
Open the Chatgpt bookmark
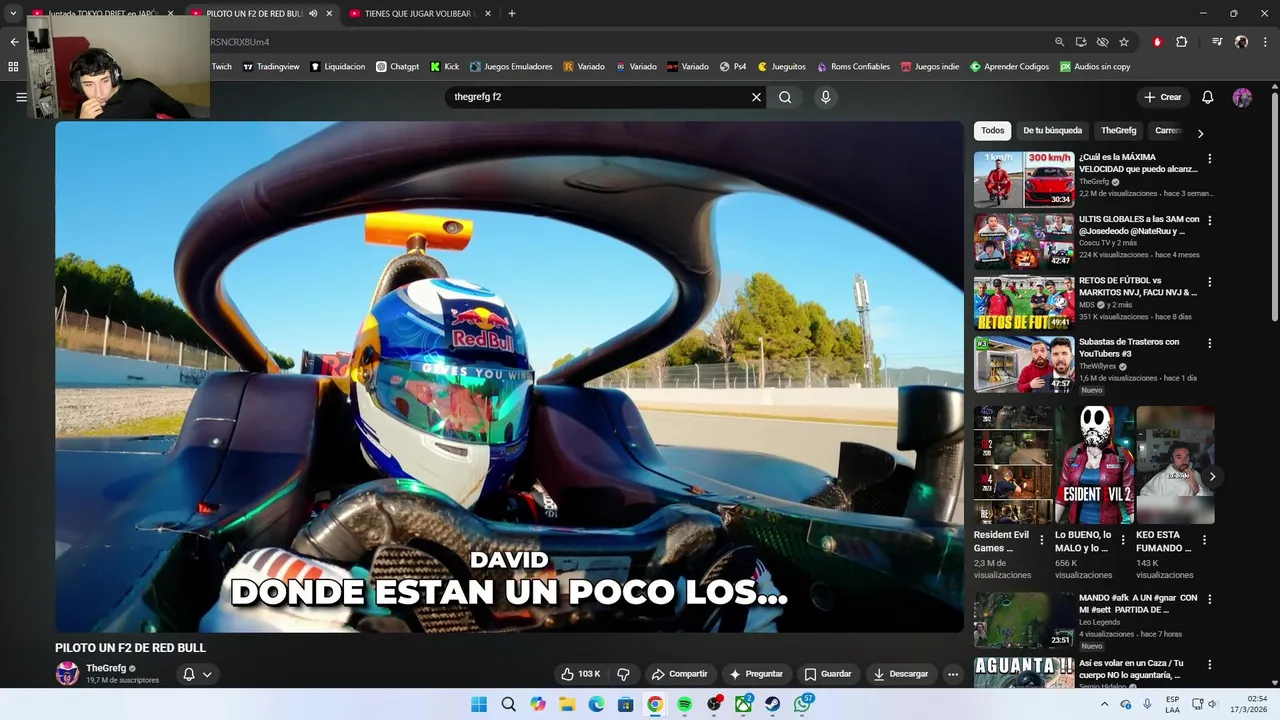(x=398, y=67)
